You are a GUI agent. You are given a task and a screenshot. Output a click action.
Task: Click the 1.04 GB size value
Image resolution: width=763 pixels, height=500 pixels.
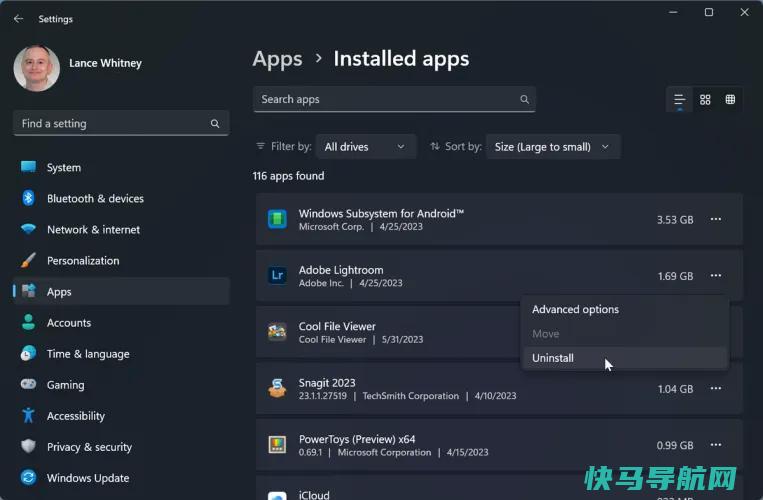tap(675, 389)
